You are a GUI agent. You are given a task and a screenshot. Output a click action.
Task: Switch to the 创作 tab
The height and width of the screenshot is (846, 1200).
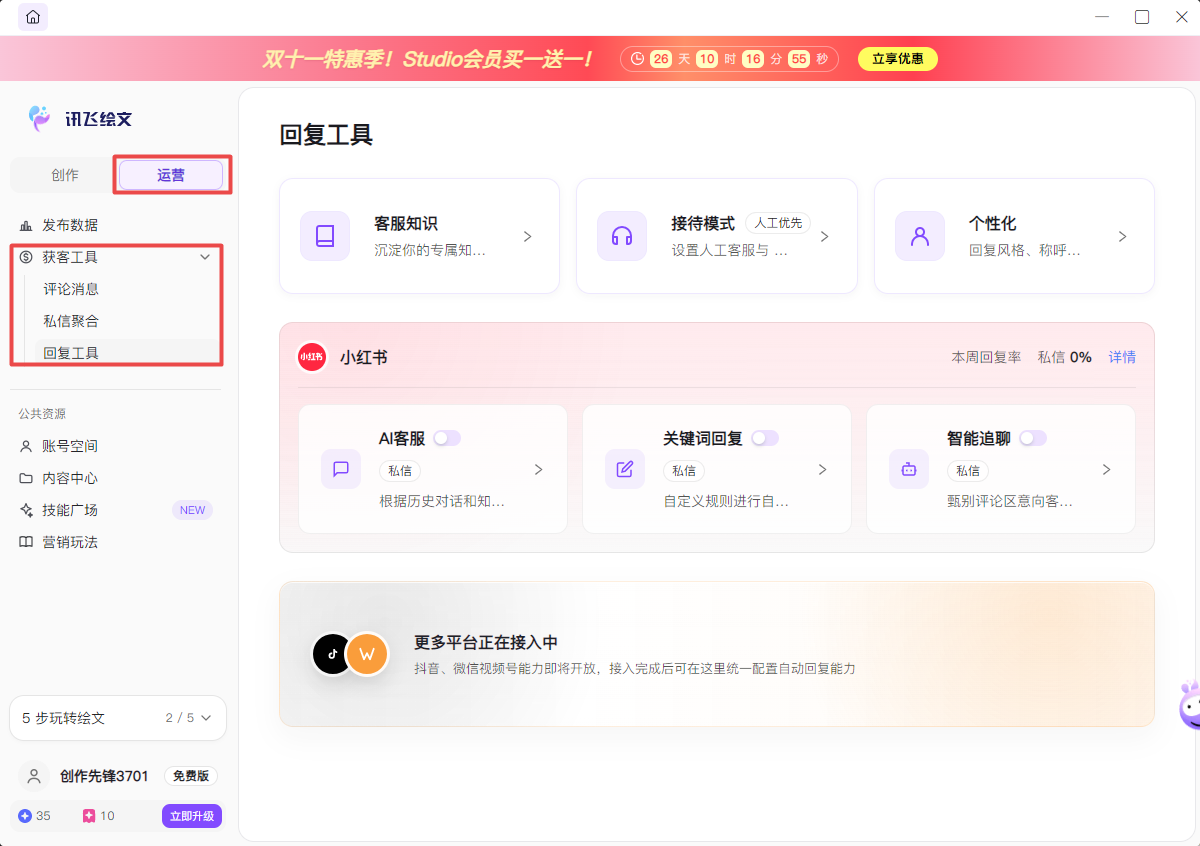(65, 175)
